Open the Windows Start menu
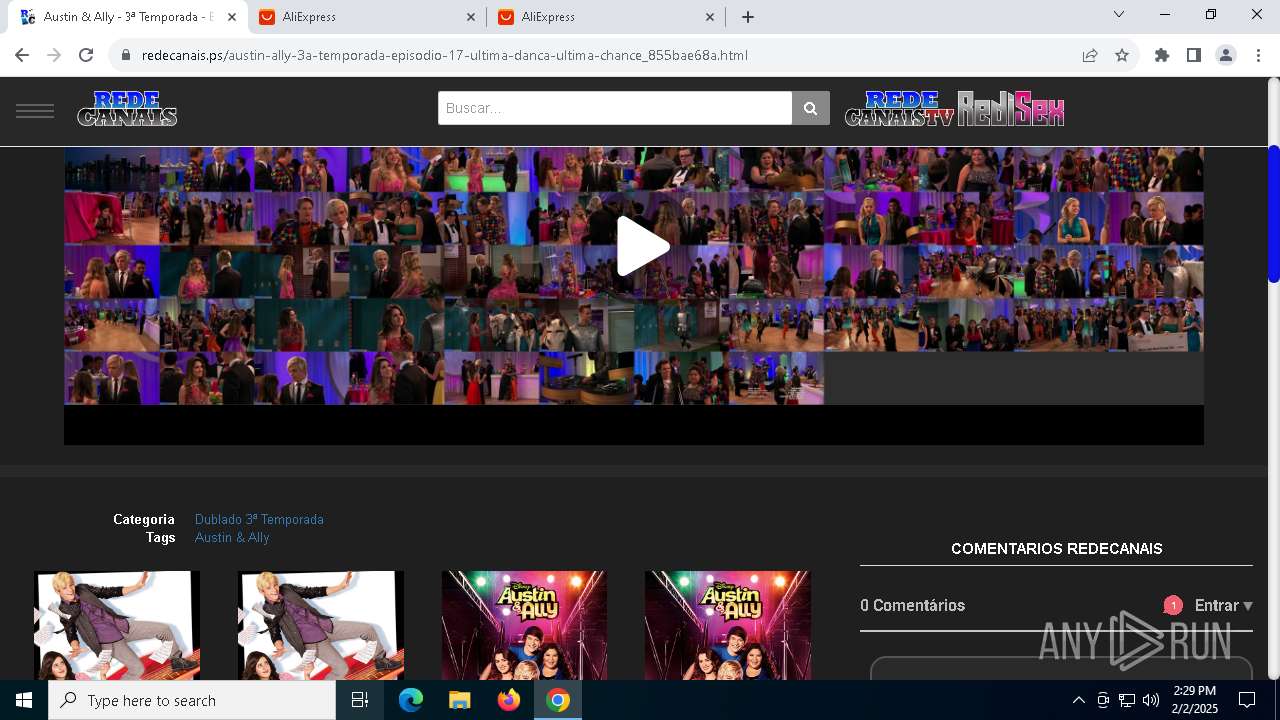1280x720 pixels. [x=24, y=700]
